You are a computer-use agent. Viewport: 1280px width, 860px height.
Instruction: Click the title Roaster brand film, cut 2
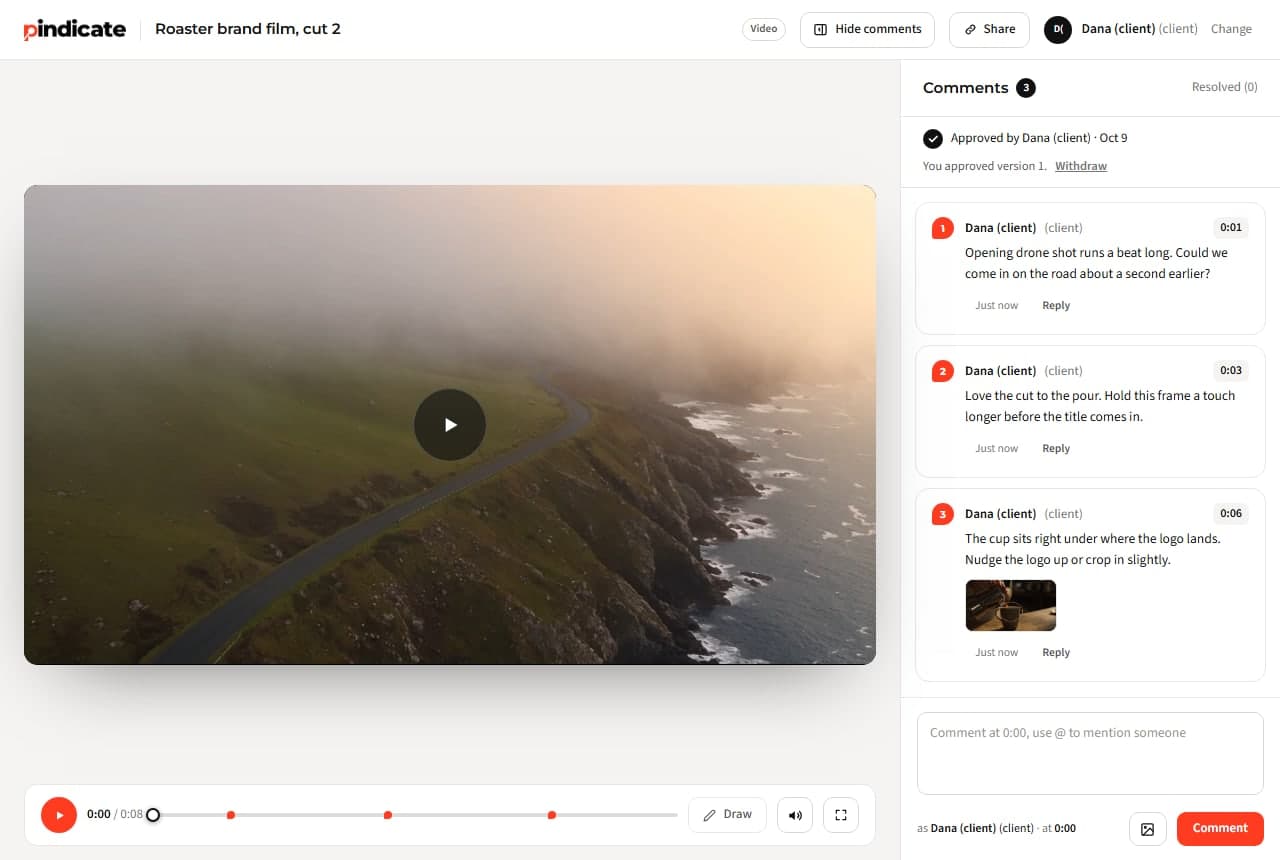[x=248, y=29]
